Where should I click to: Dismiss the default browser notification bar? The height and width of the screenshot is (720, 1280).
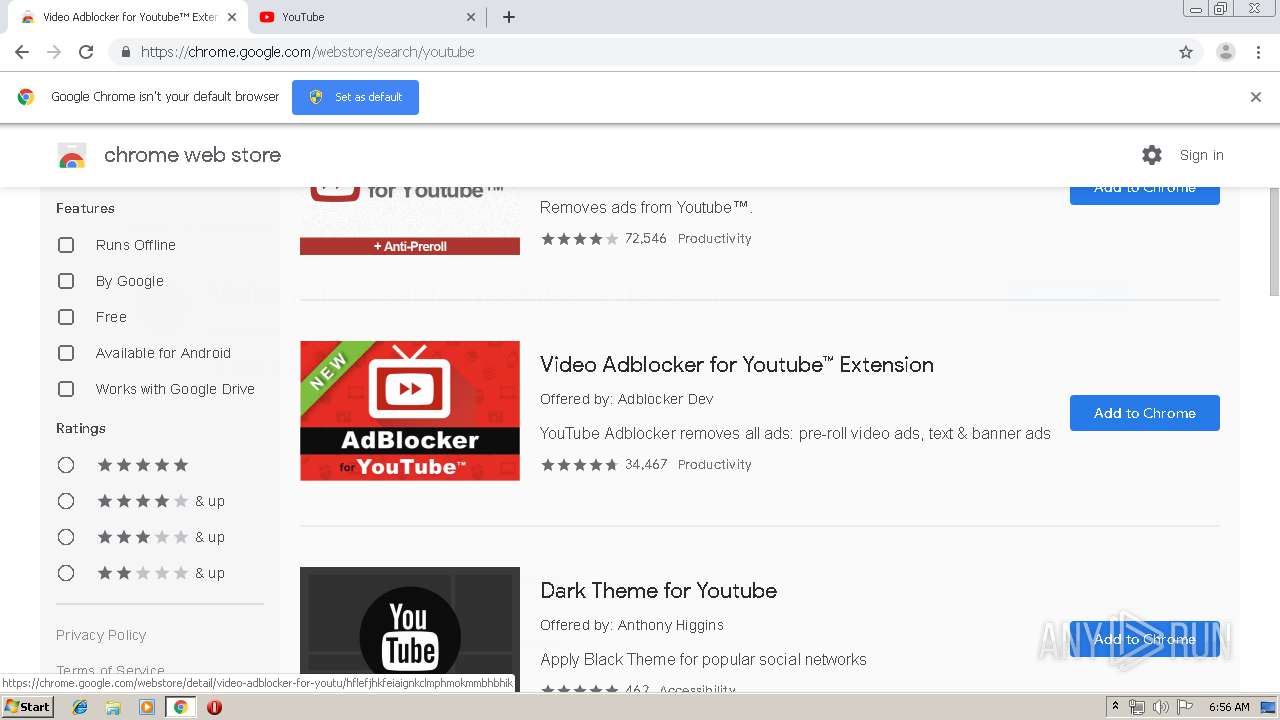tap(1256, 97)
